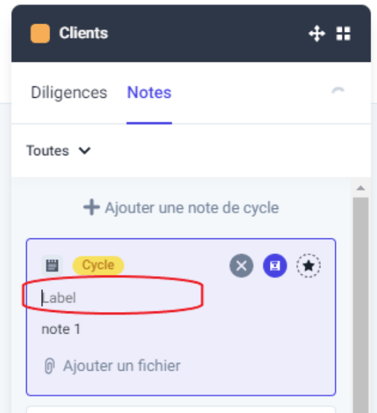Select the Notes tab
The image size is (377, 413).
tap(149, 93)
